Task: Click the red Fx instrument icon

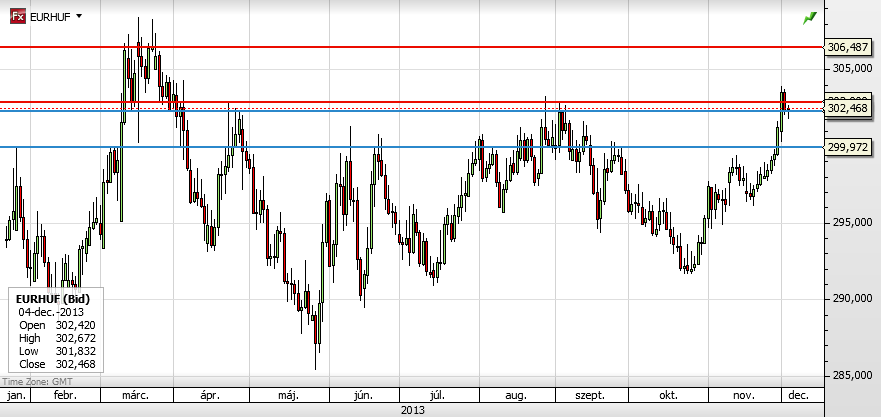Action: pos(18,17)
